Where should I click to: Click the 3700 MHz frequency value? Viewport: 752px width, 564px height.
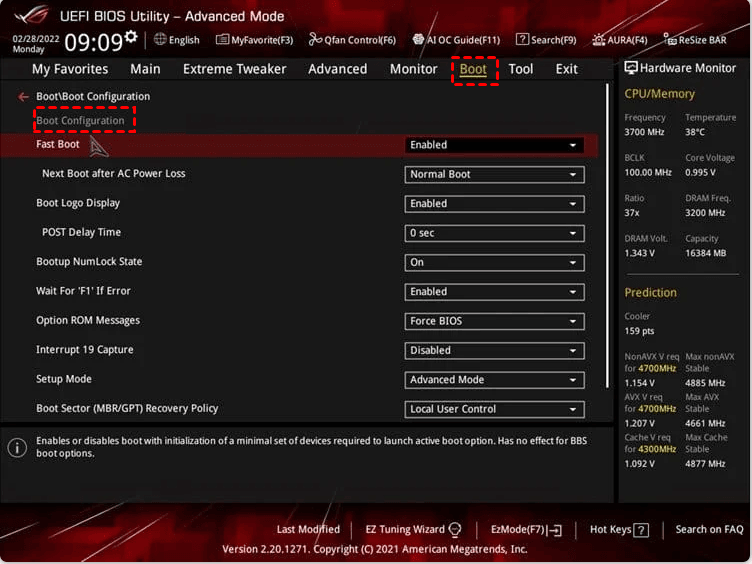pos(644,132)
